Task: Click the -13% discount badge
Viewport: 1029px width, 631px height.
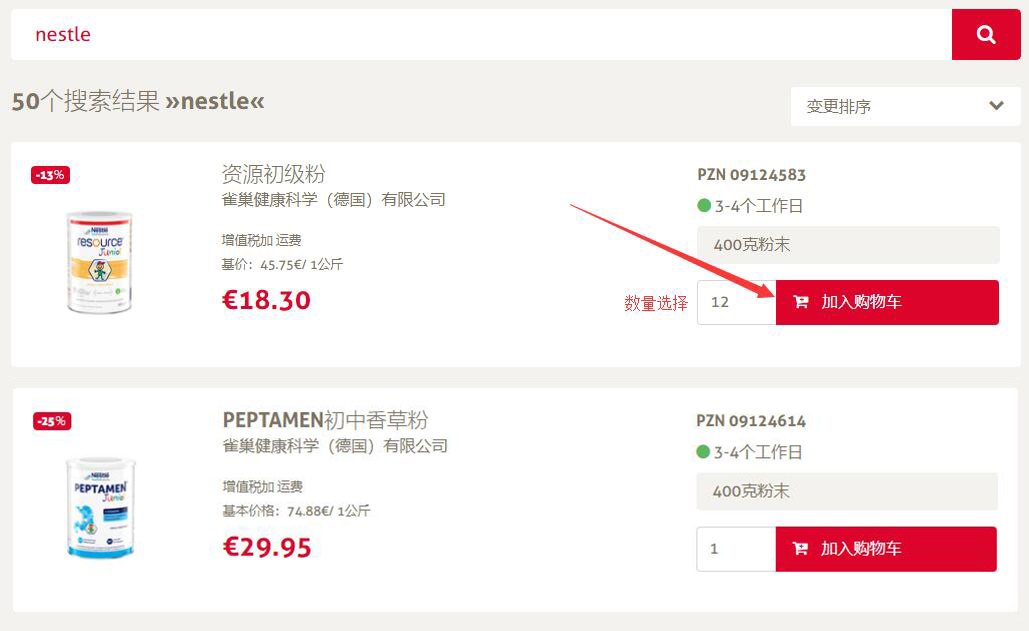Action: tap(51, 175)
